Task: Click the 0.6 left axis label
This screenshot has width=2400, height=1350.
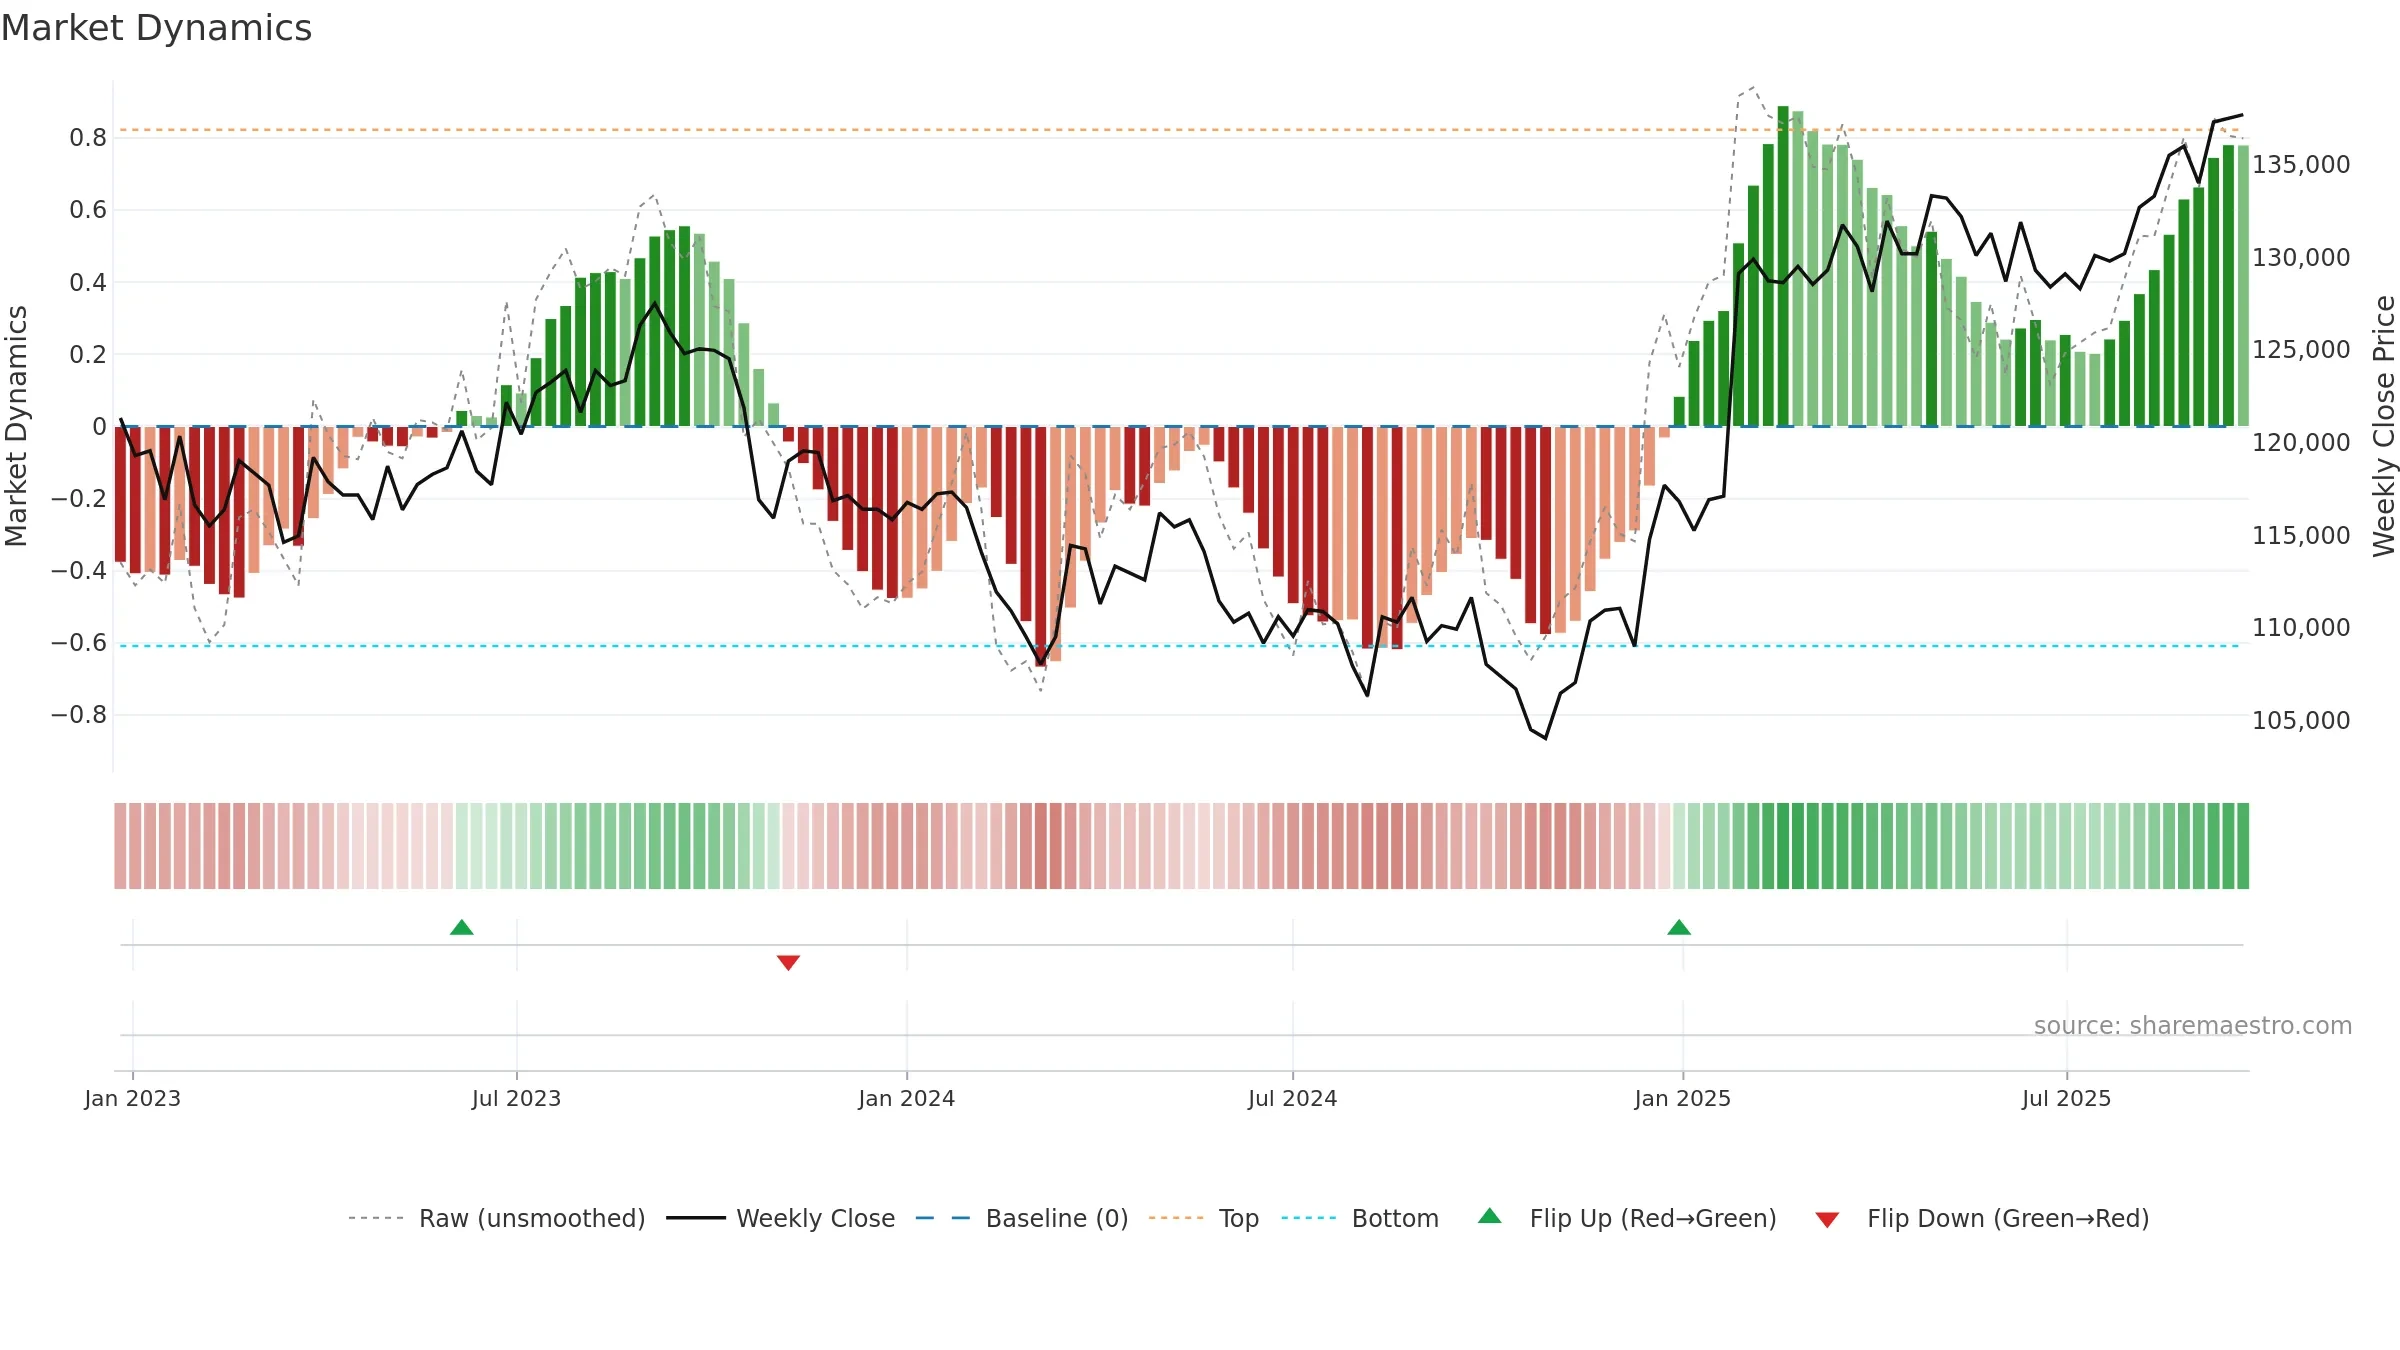Action: pos(88,209)
